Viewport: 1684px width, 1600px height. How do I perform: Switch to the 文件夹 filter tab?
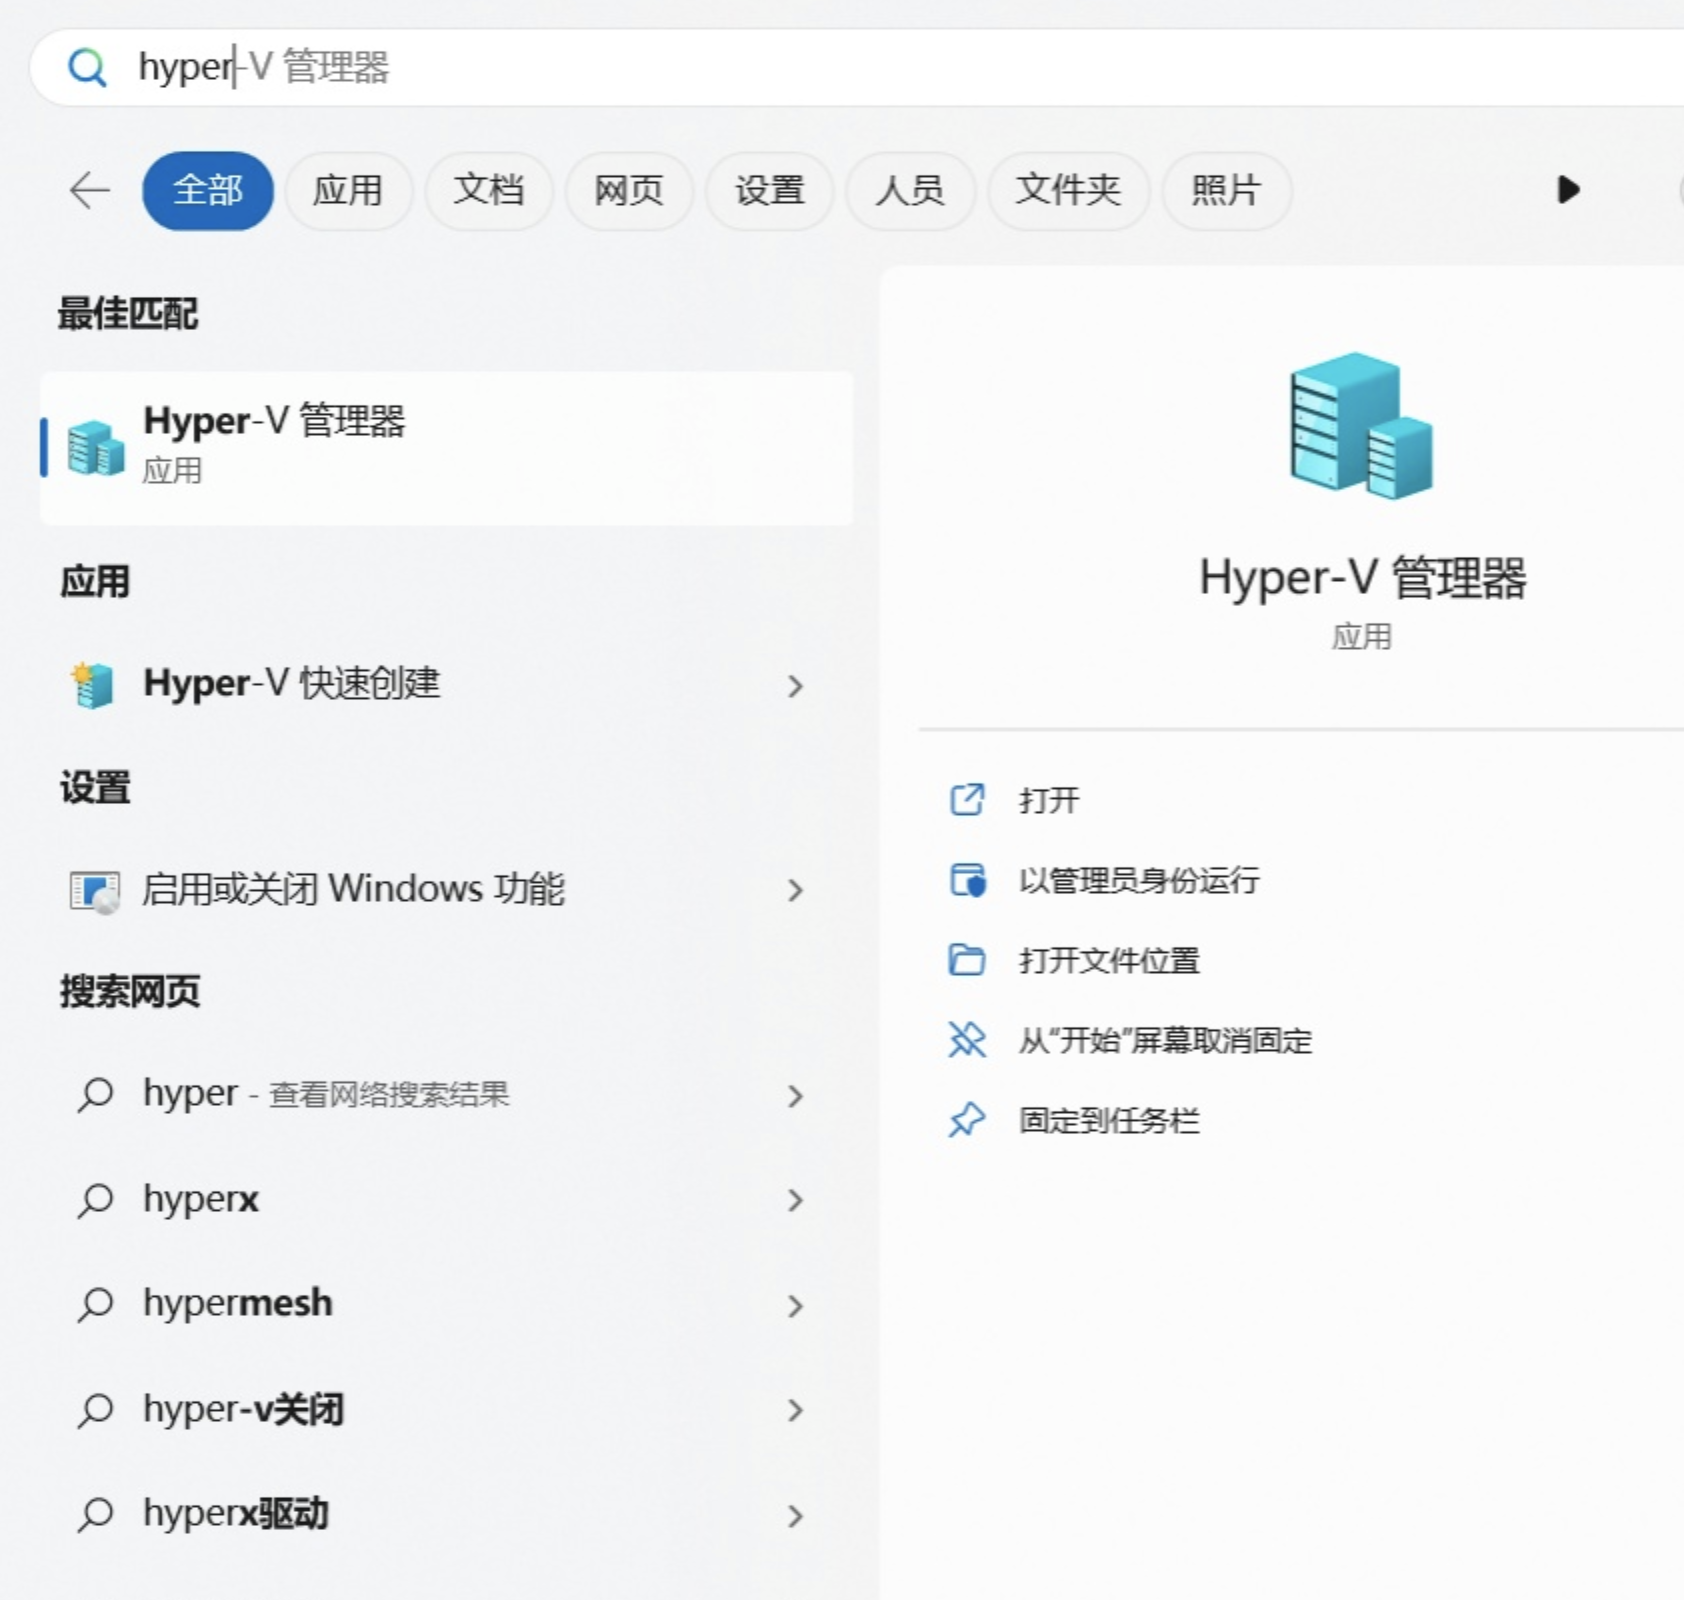(x=1068, y=190)
